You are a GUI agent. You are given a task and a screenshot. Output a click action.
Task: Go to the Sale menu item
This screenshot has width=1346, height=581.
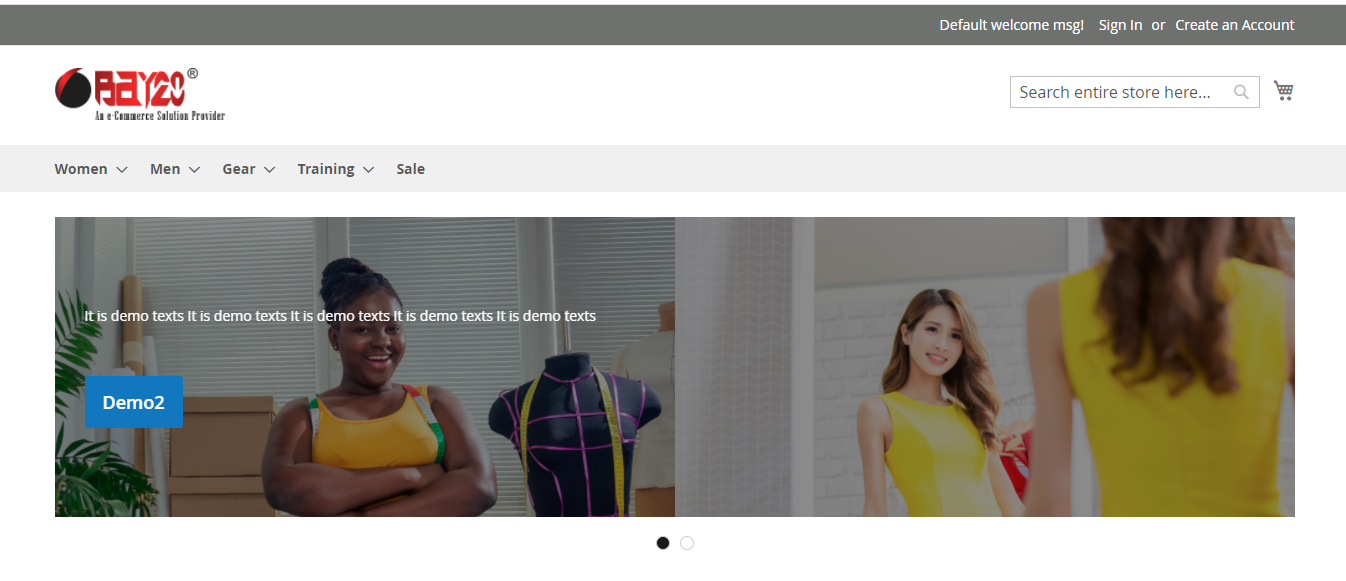[410, 169]
